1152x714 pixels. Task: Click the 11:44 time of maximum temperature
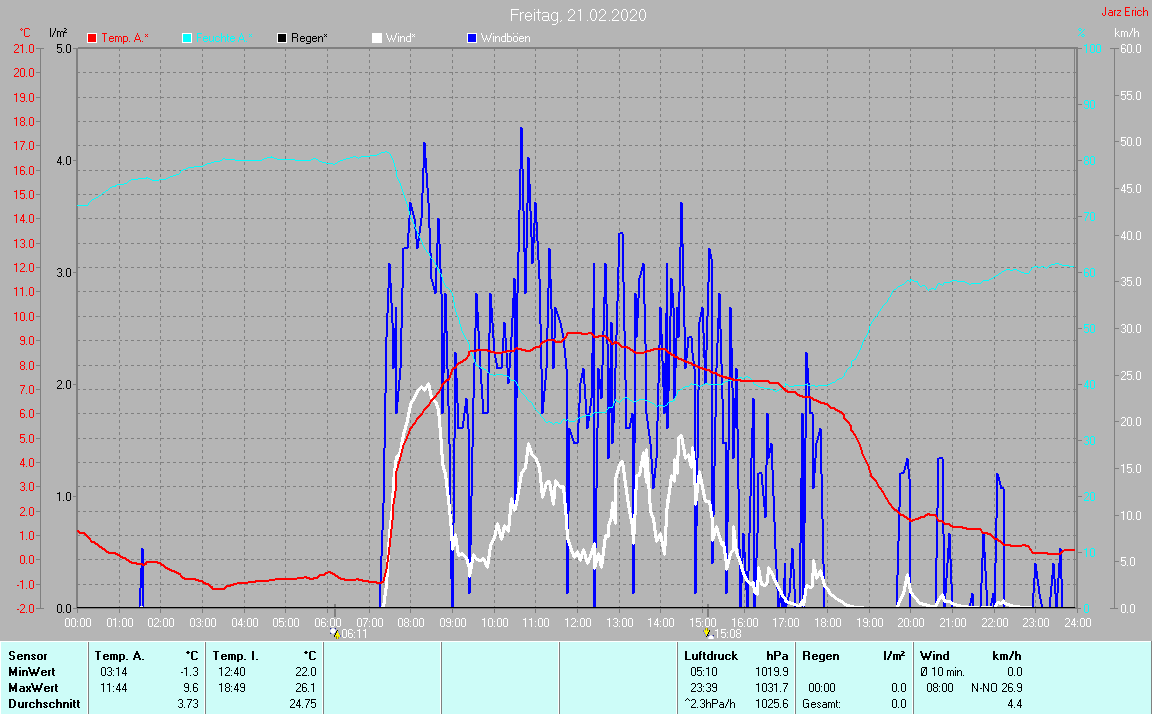point(114,688)
